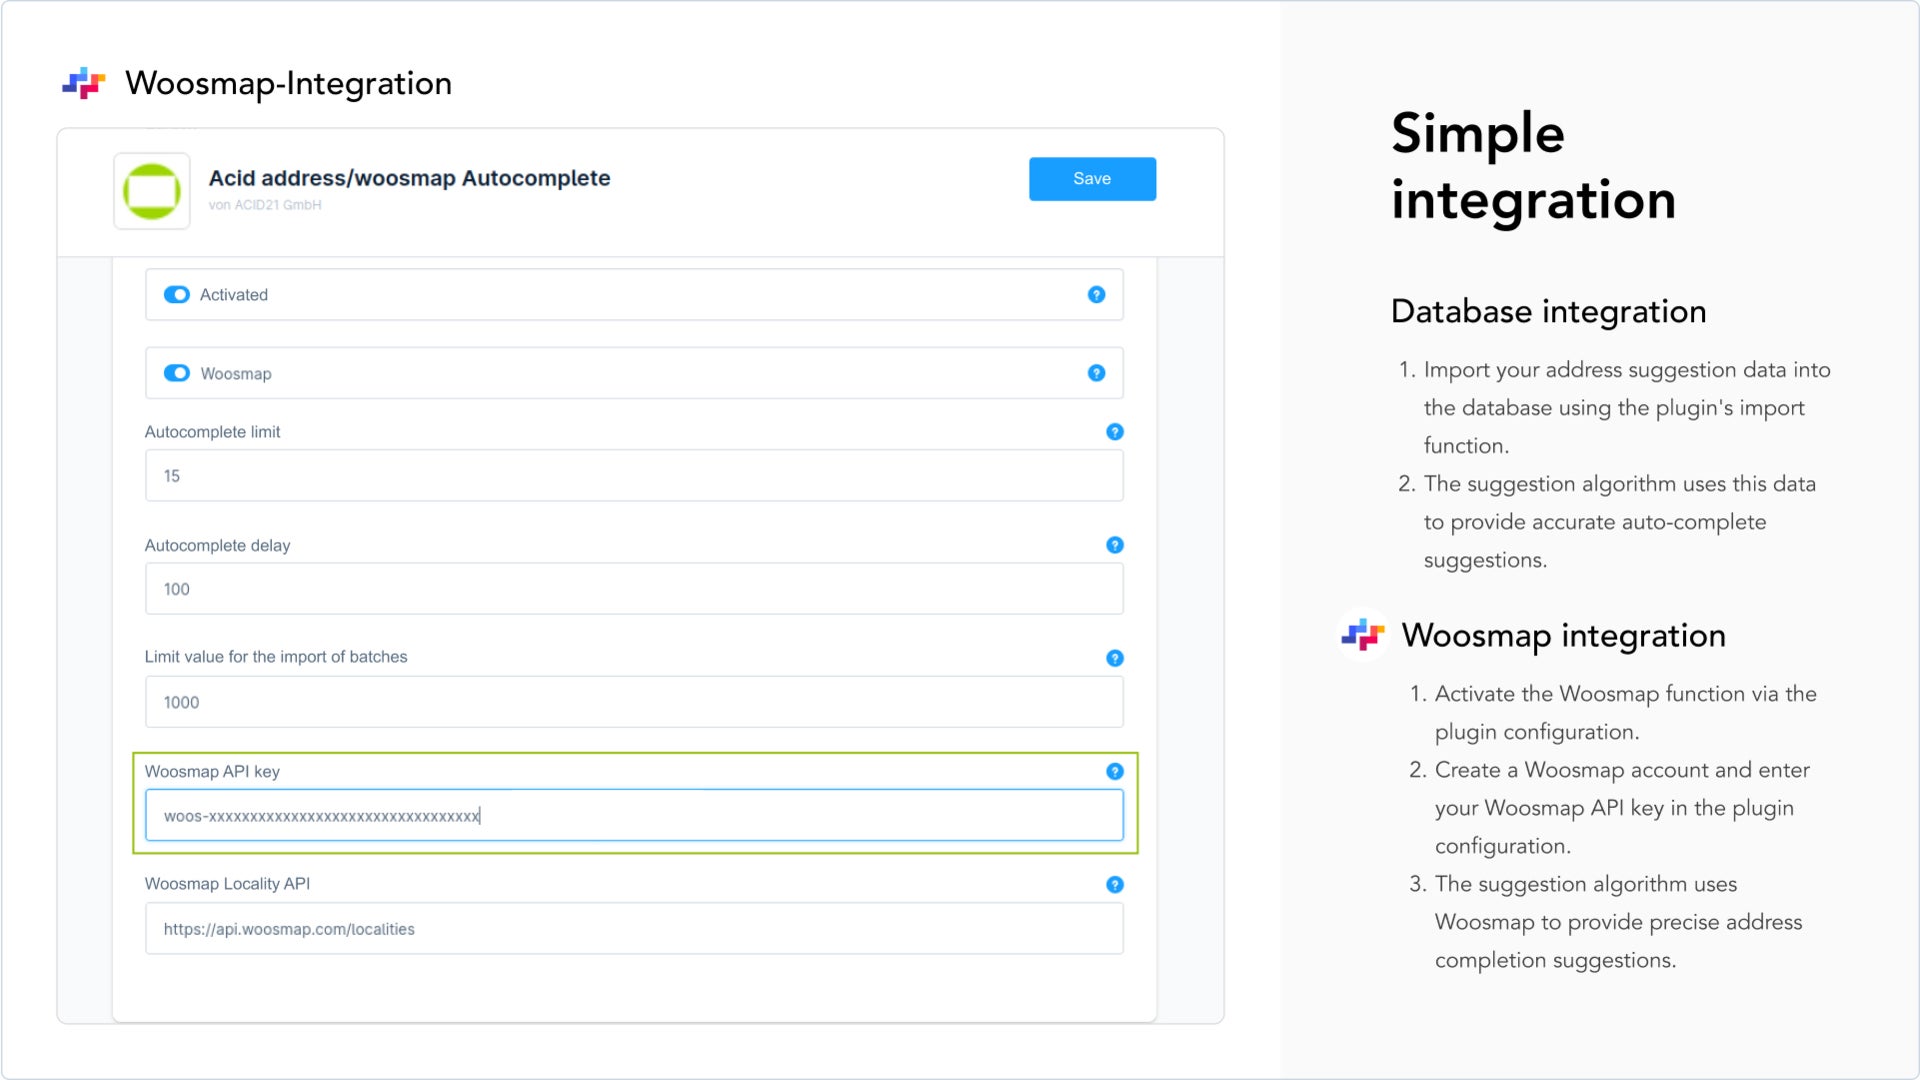Focus the batch import limit field showing 1000
This screenshot has width=1920, height=1080.
[634, 702]
